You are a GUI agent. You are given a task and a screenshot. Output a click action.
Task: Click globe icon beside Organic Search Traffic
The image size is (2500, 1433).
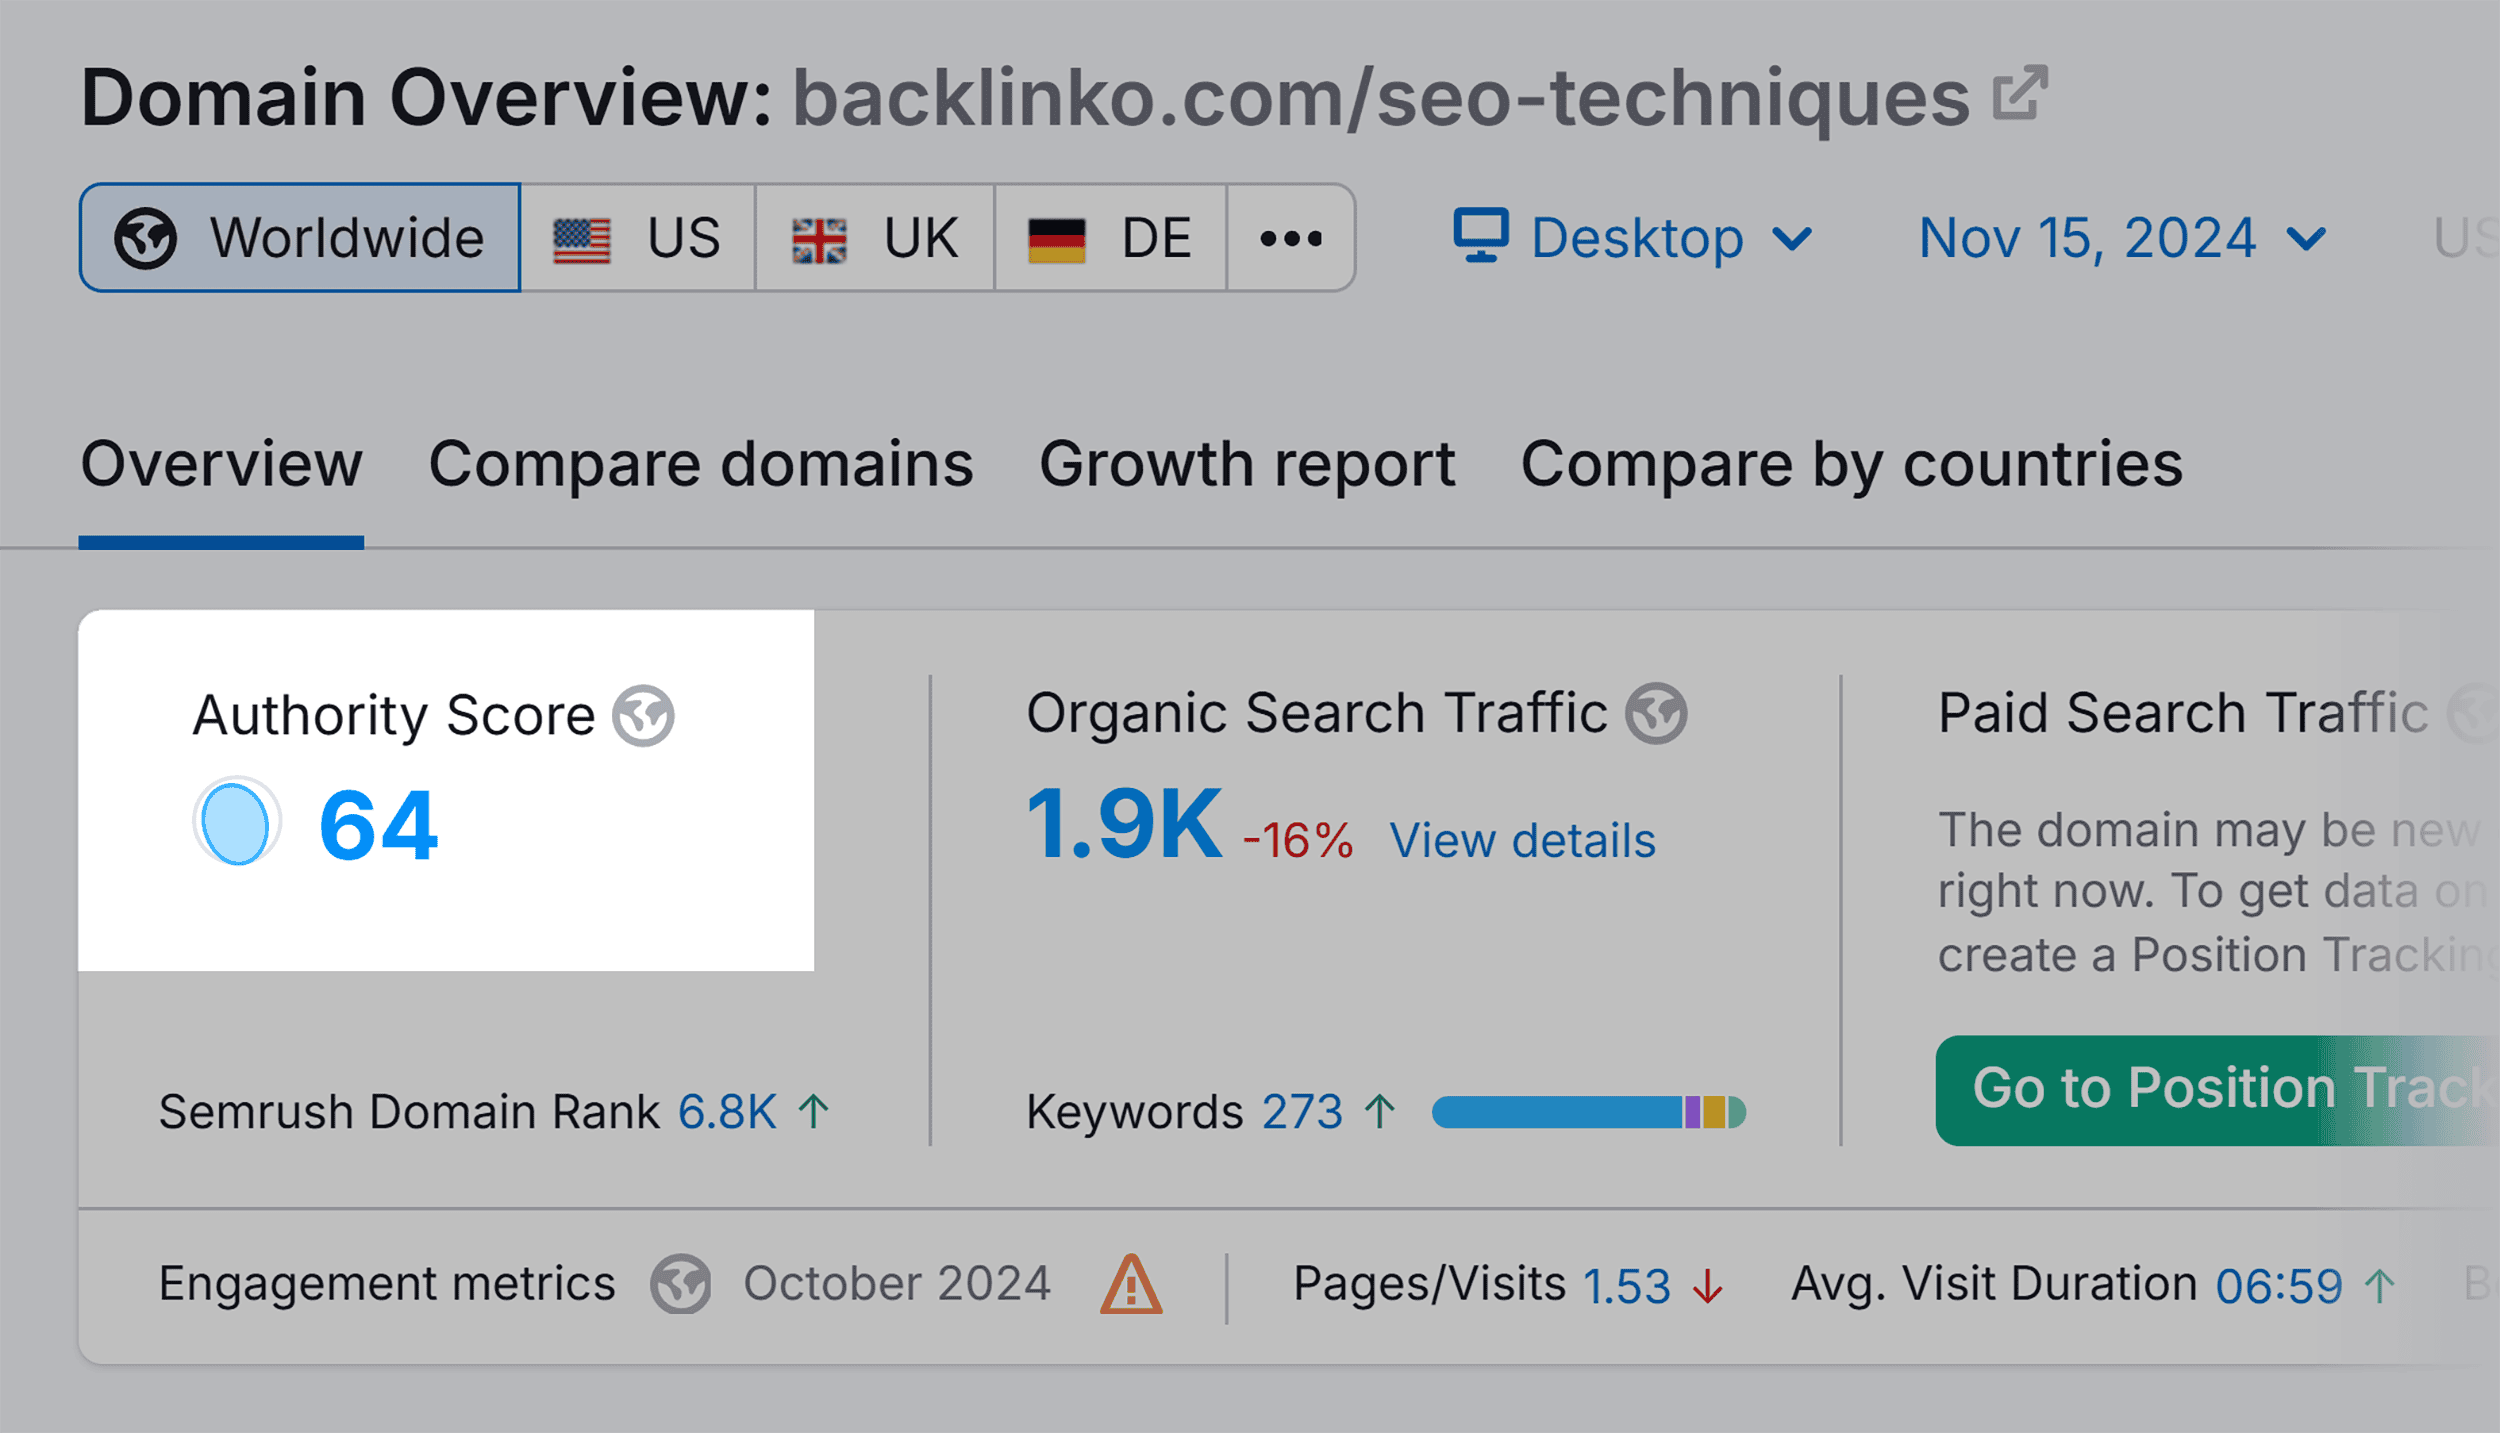click(x=1656, y=713)
